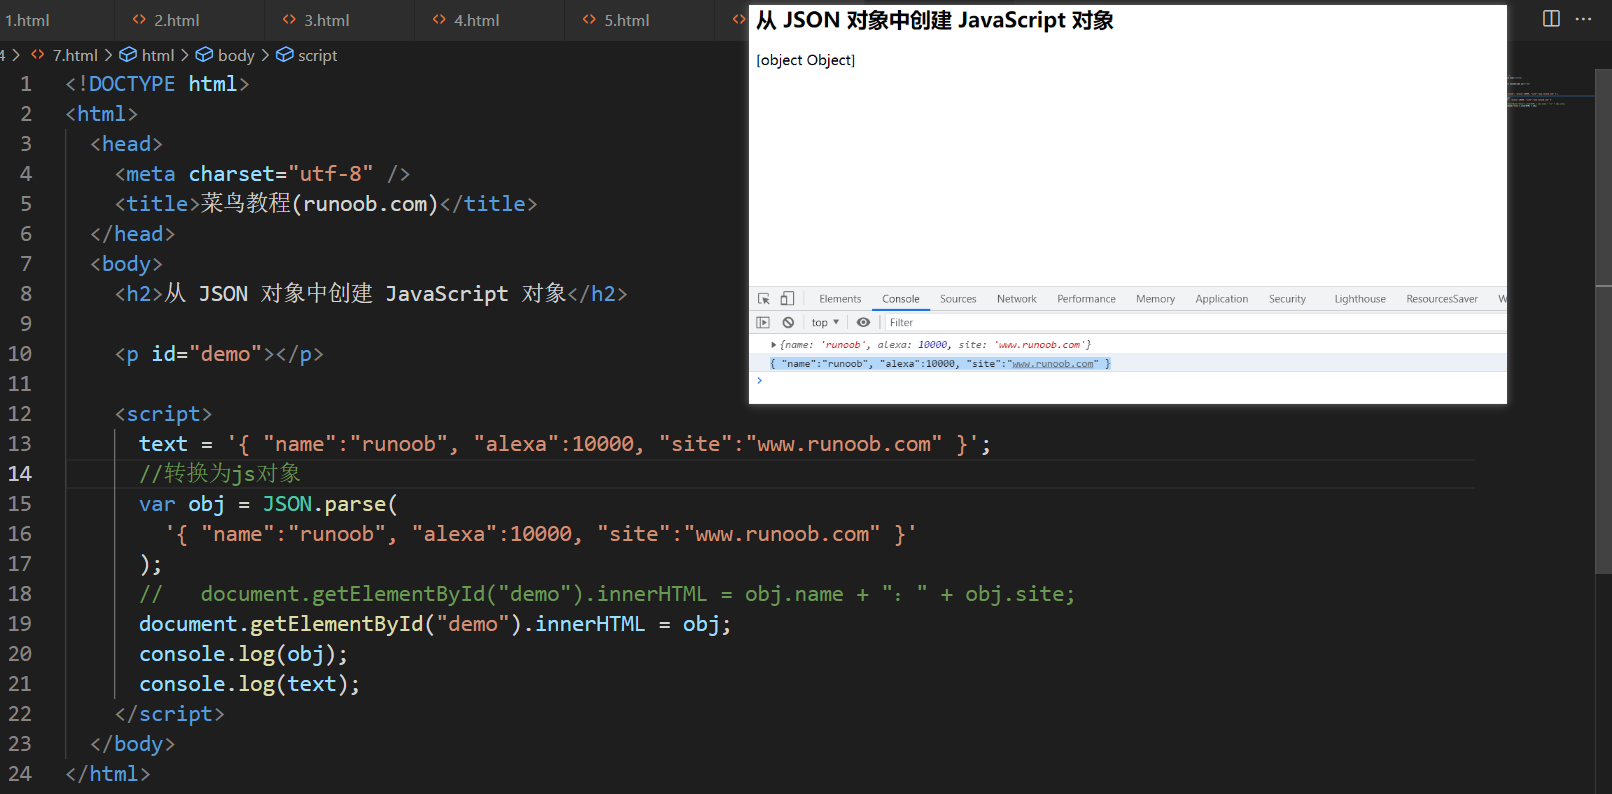Screen dimensions: 1612x794
Task: Switch to the 4.html editor tab
Action: coord(477,20)
